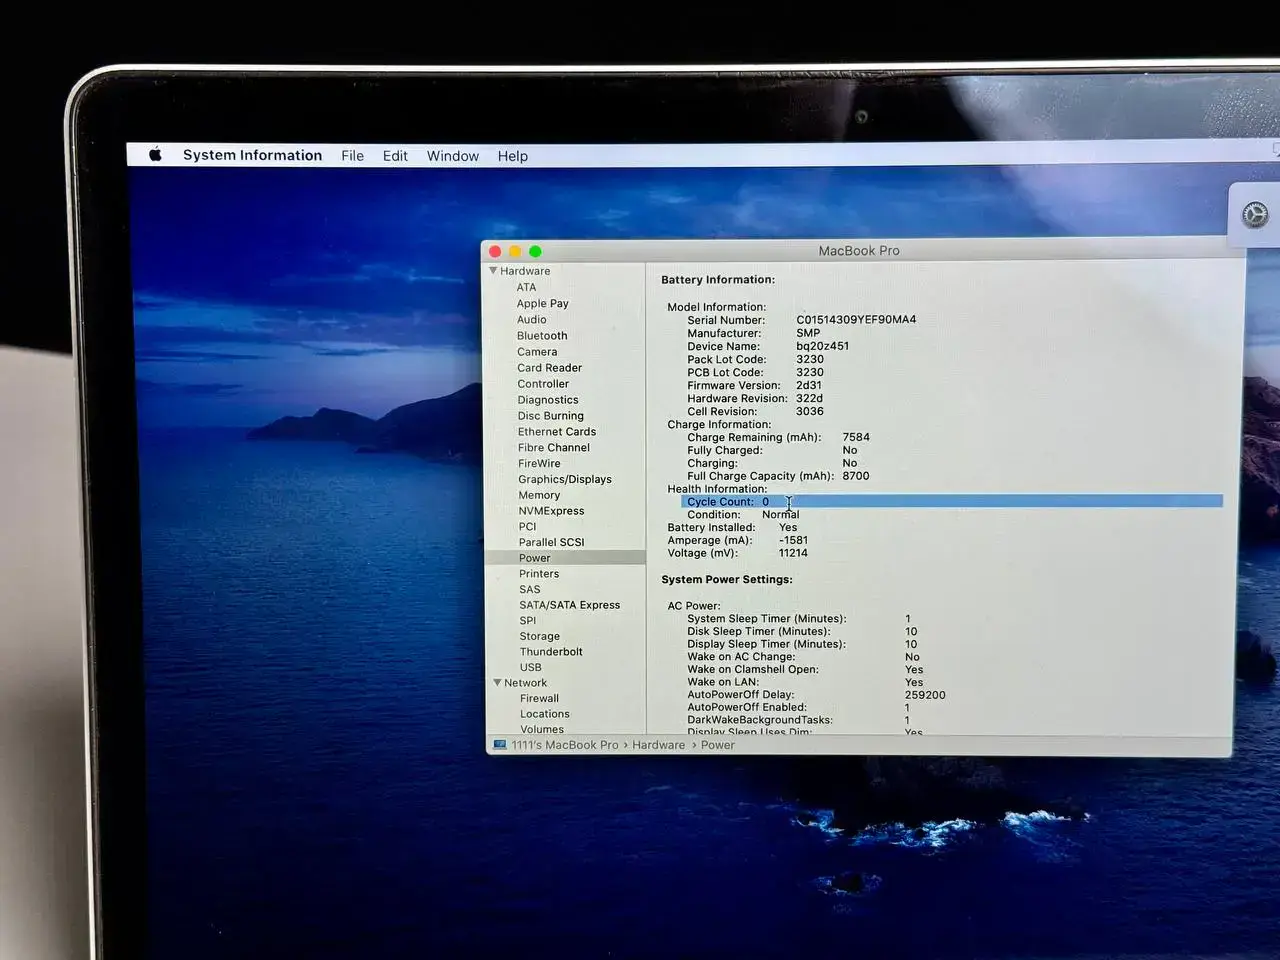Select Volumes under Network
Image resolution: width=1280 pixels, height=960 pixels.
coord(542,729)
